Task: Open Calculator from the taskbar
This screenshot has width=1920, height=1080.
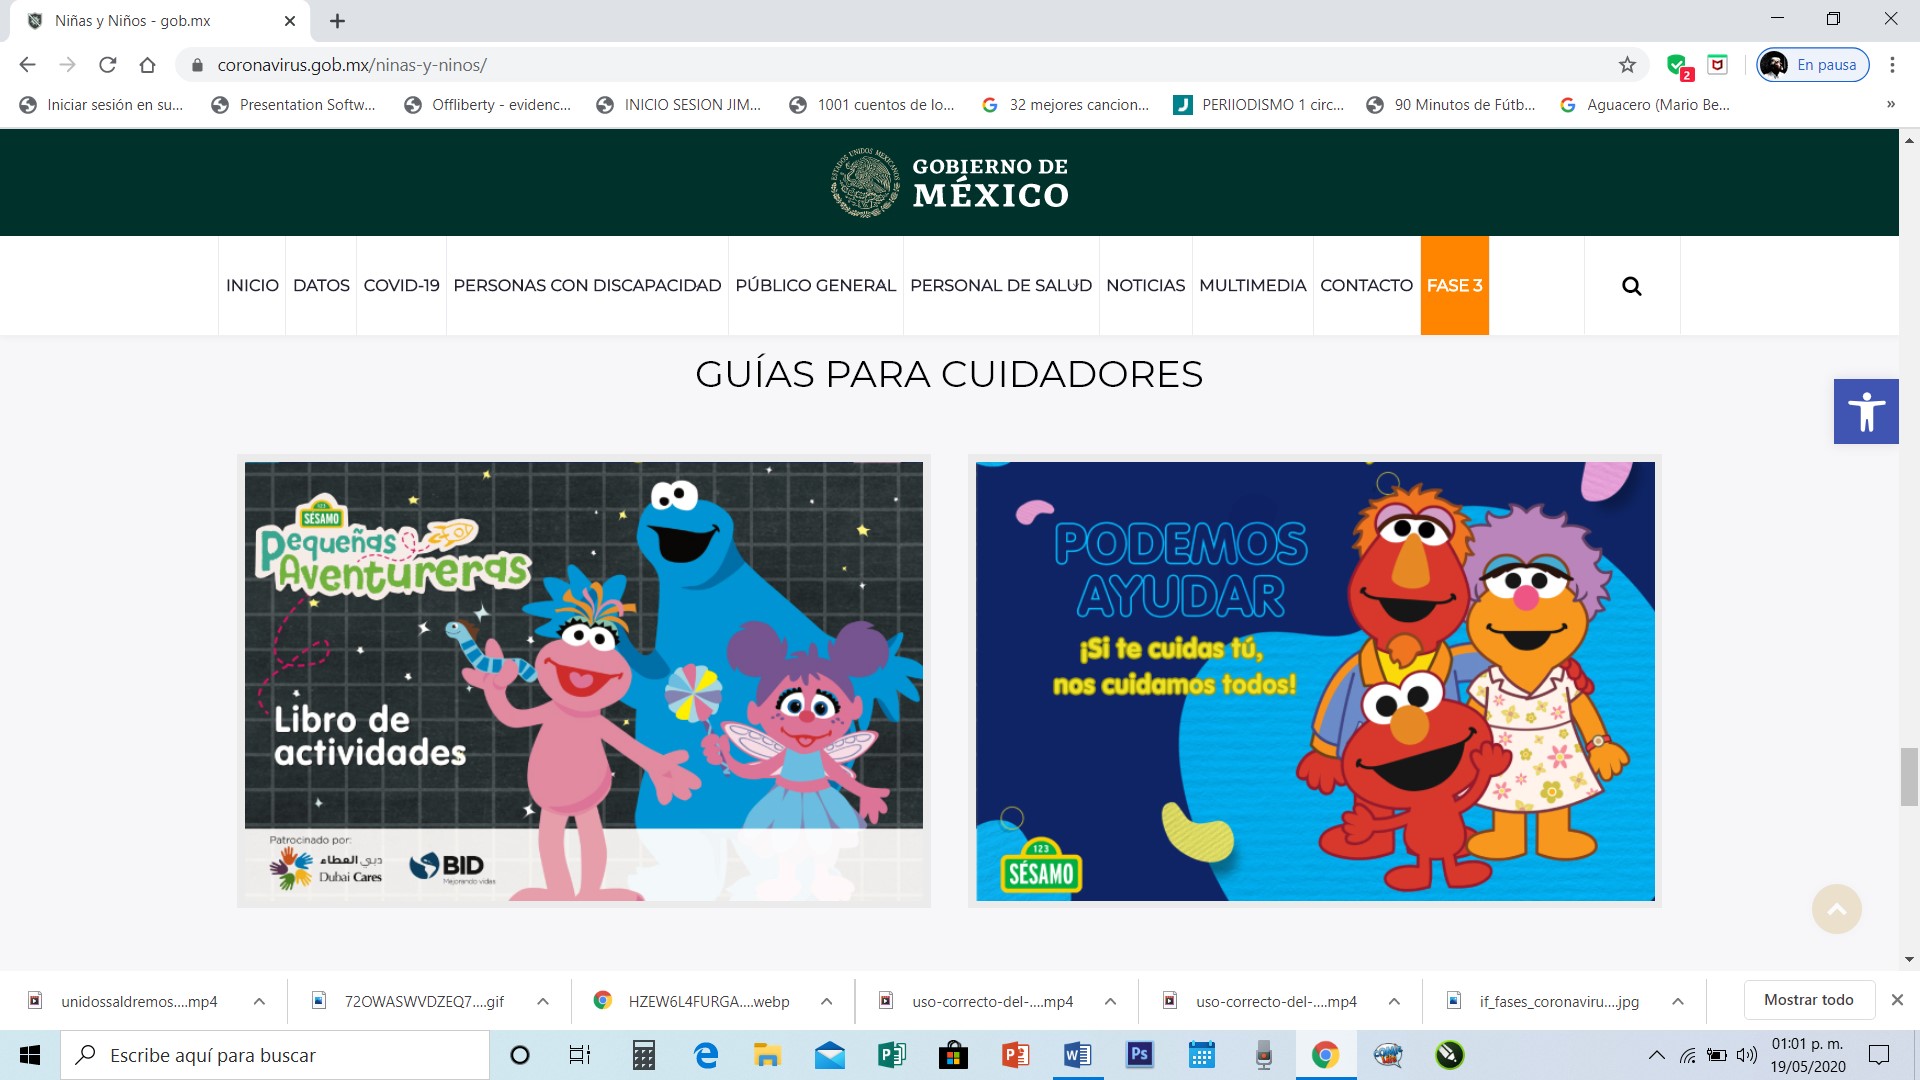Action: tap(644, 1055)
